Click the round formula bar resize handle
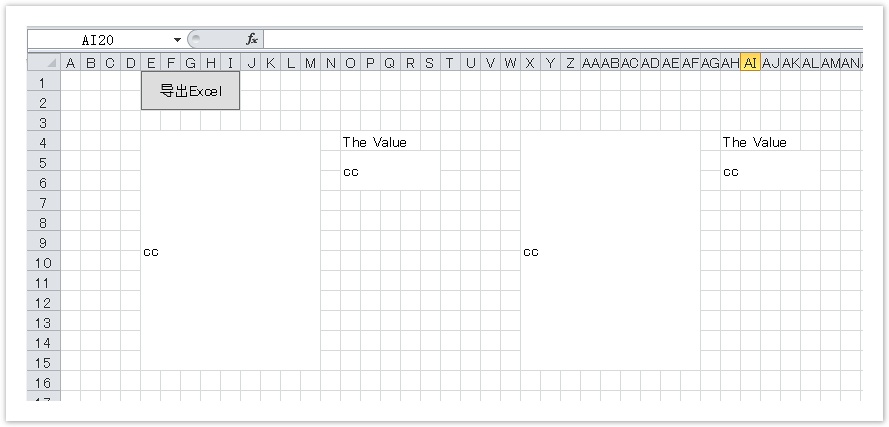Image resolution: width=889 pixels, height=427 pixels. point(195,39)
